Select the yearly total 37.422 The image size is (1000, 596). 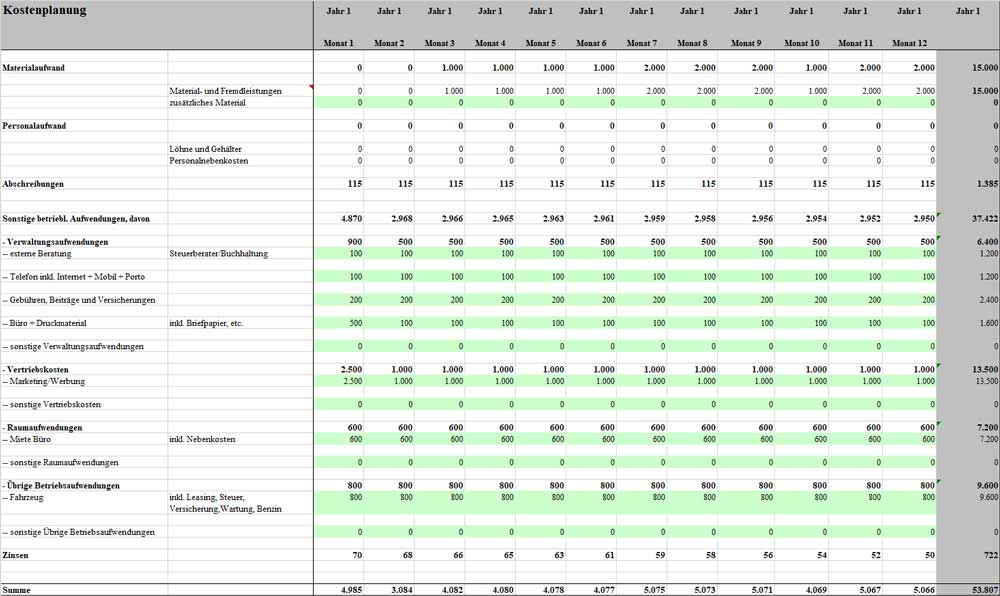point(985,219)
